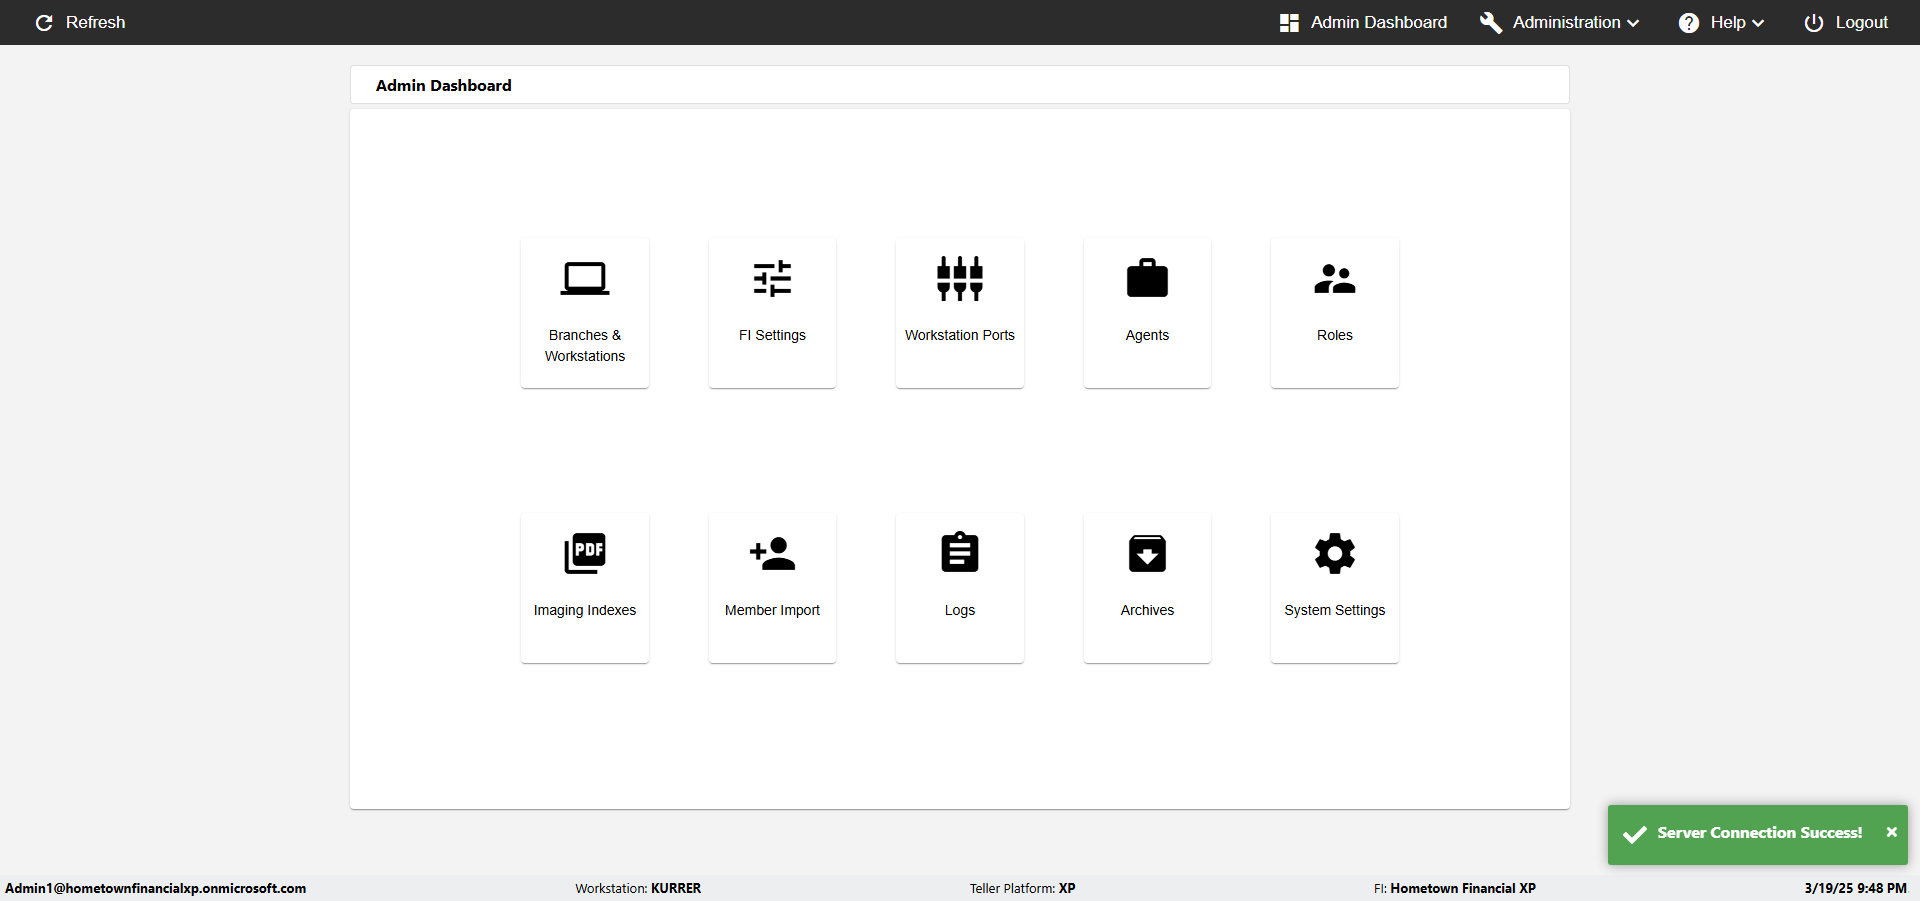Open the Archives box icon
The width and height of the screenshot is (1920, 901).
tap(1147, 553)
